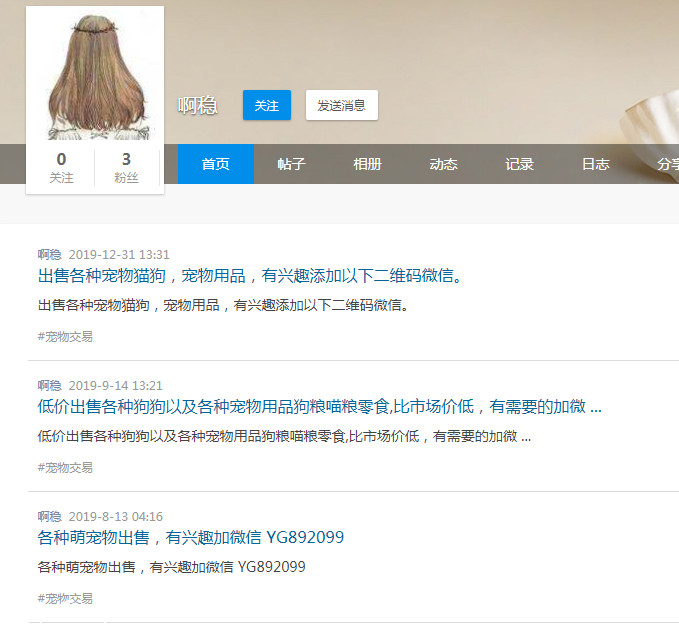Open the following count showing 0
This screenshot has height=634, width=679.
pos(61,167)
